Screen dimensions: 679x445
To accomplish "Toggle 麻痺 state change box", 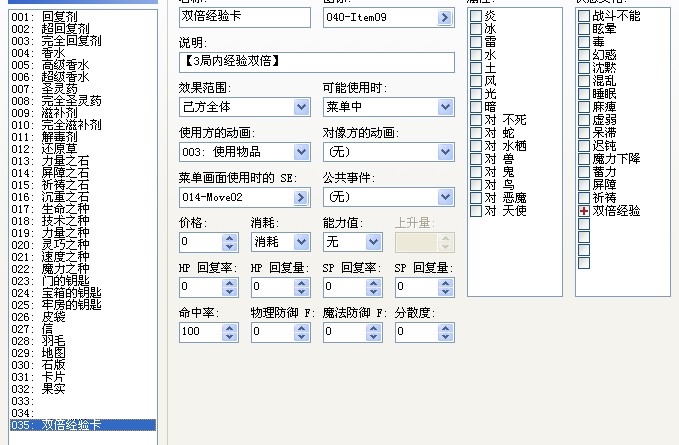I will pos(584,107).
